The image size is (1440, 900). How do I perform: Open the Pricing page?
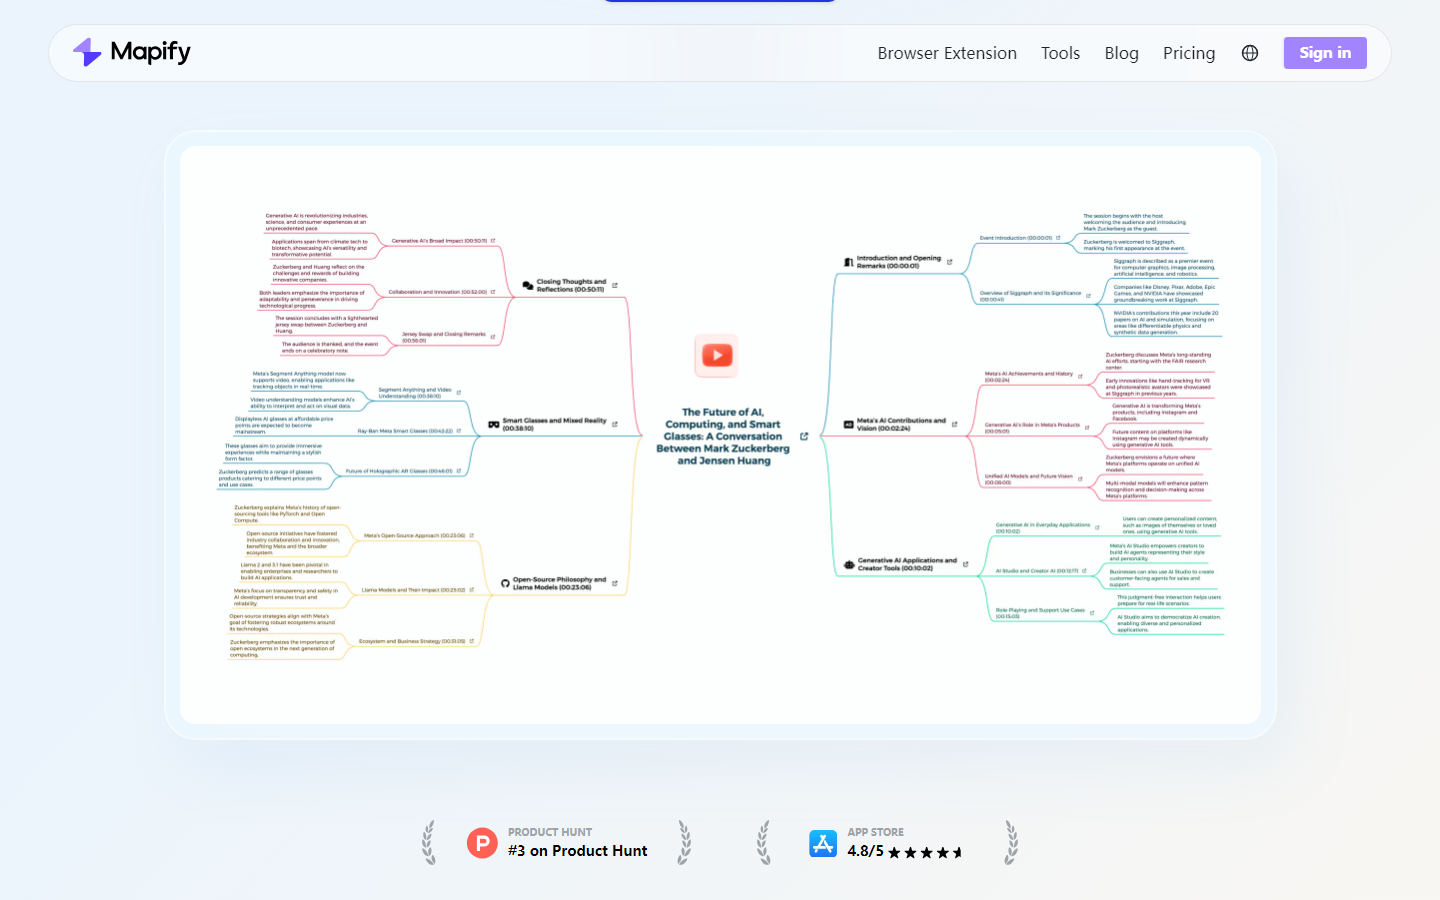[1189, 53]
